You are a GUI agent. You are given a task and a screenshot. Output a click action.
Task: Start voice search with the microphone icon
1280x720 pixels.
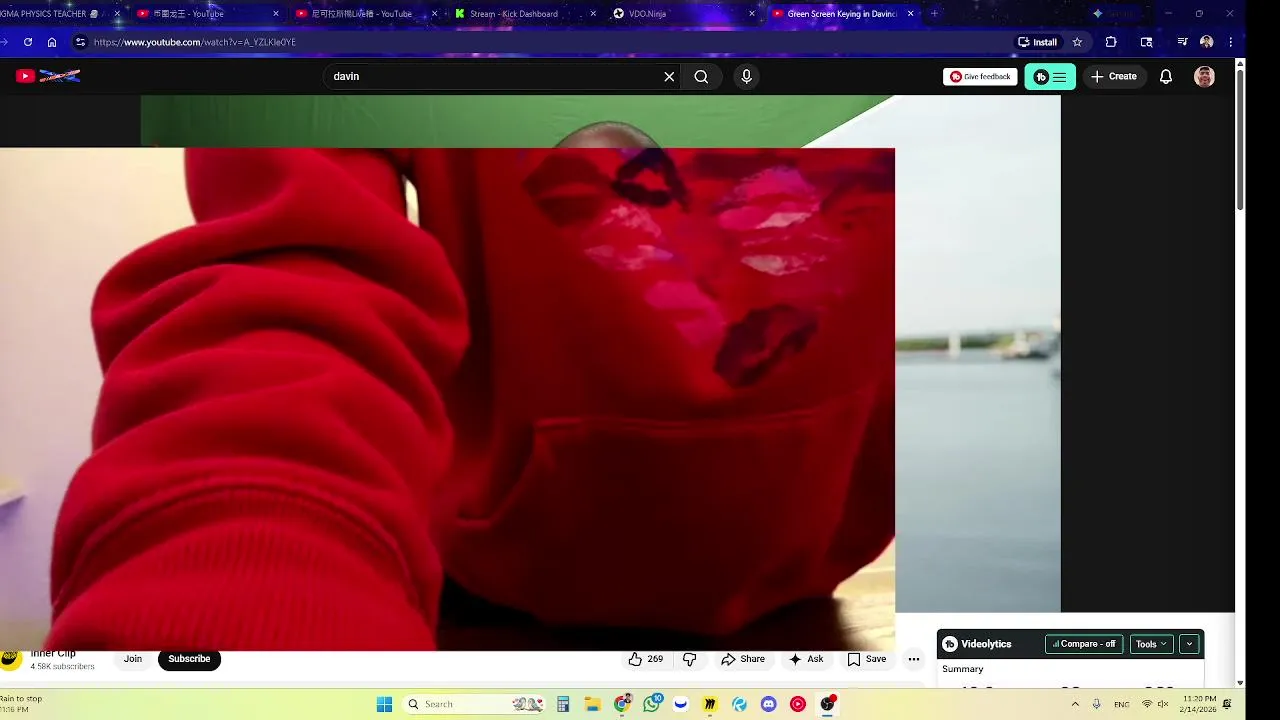pos(746,77)
